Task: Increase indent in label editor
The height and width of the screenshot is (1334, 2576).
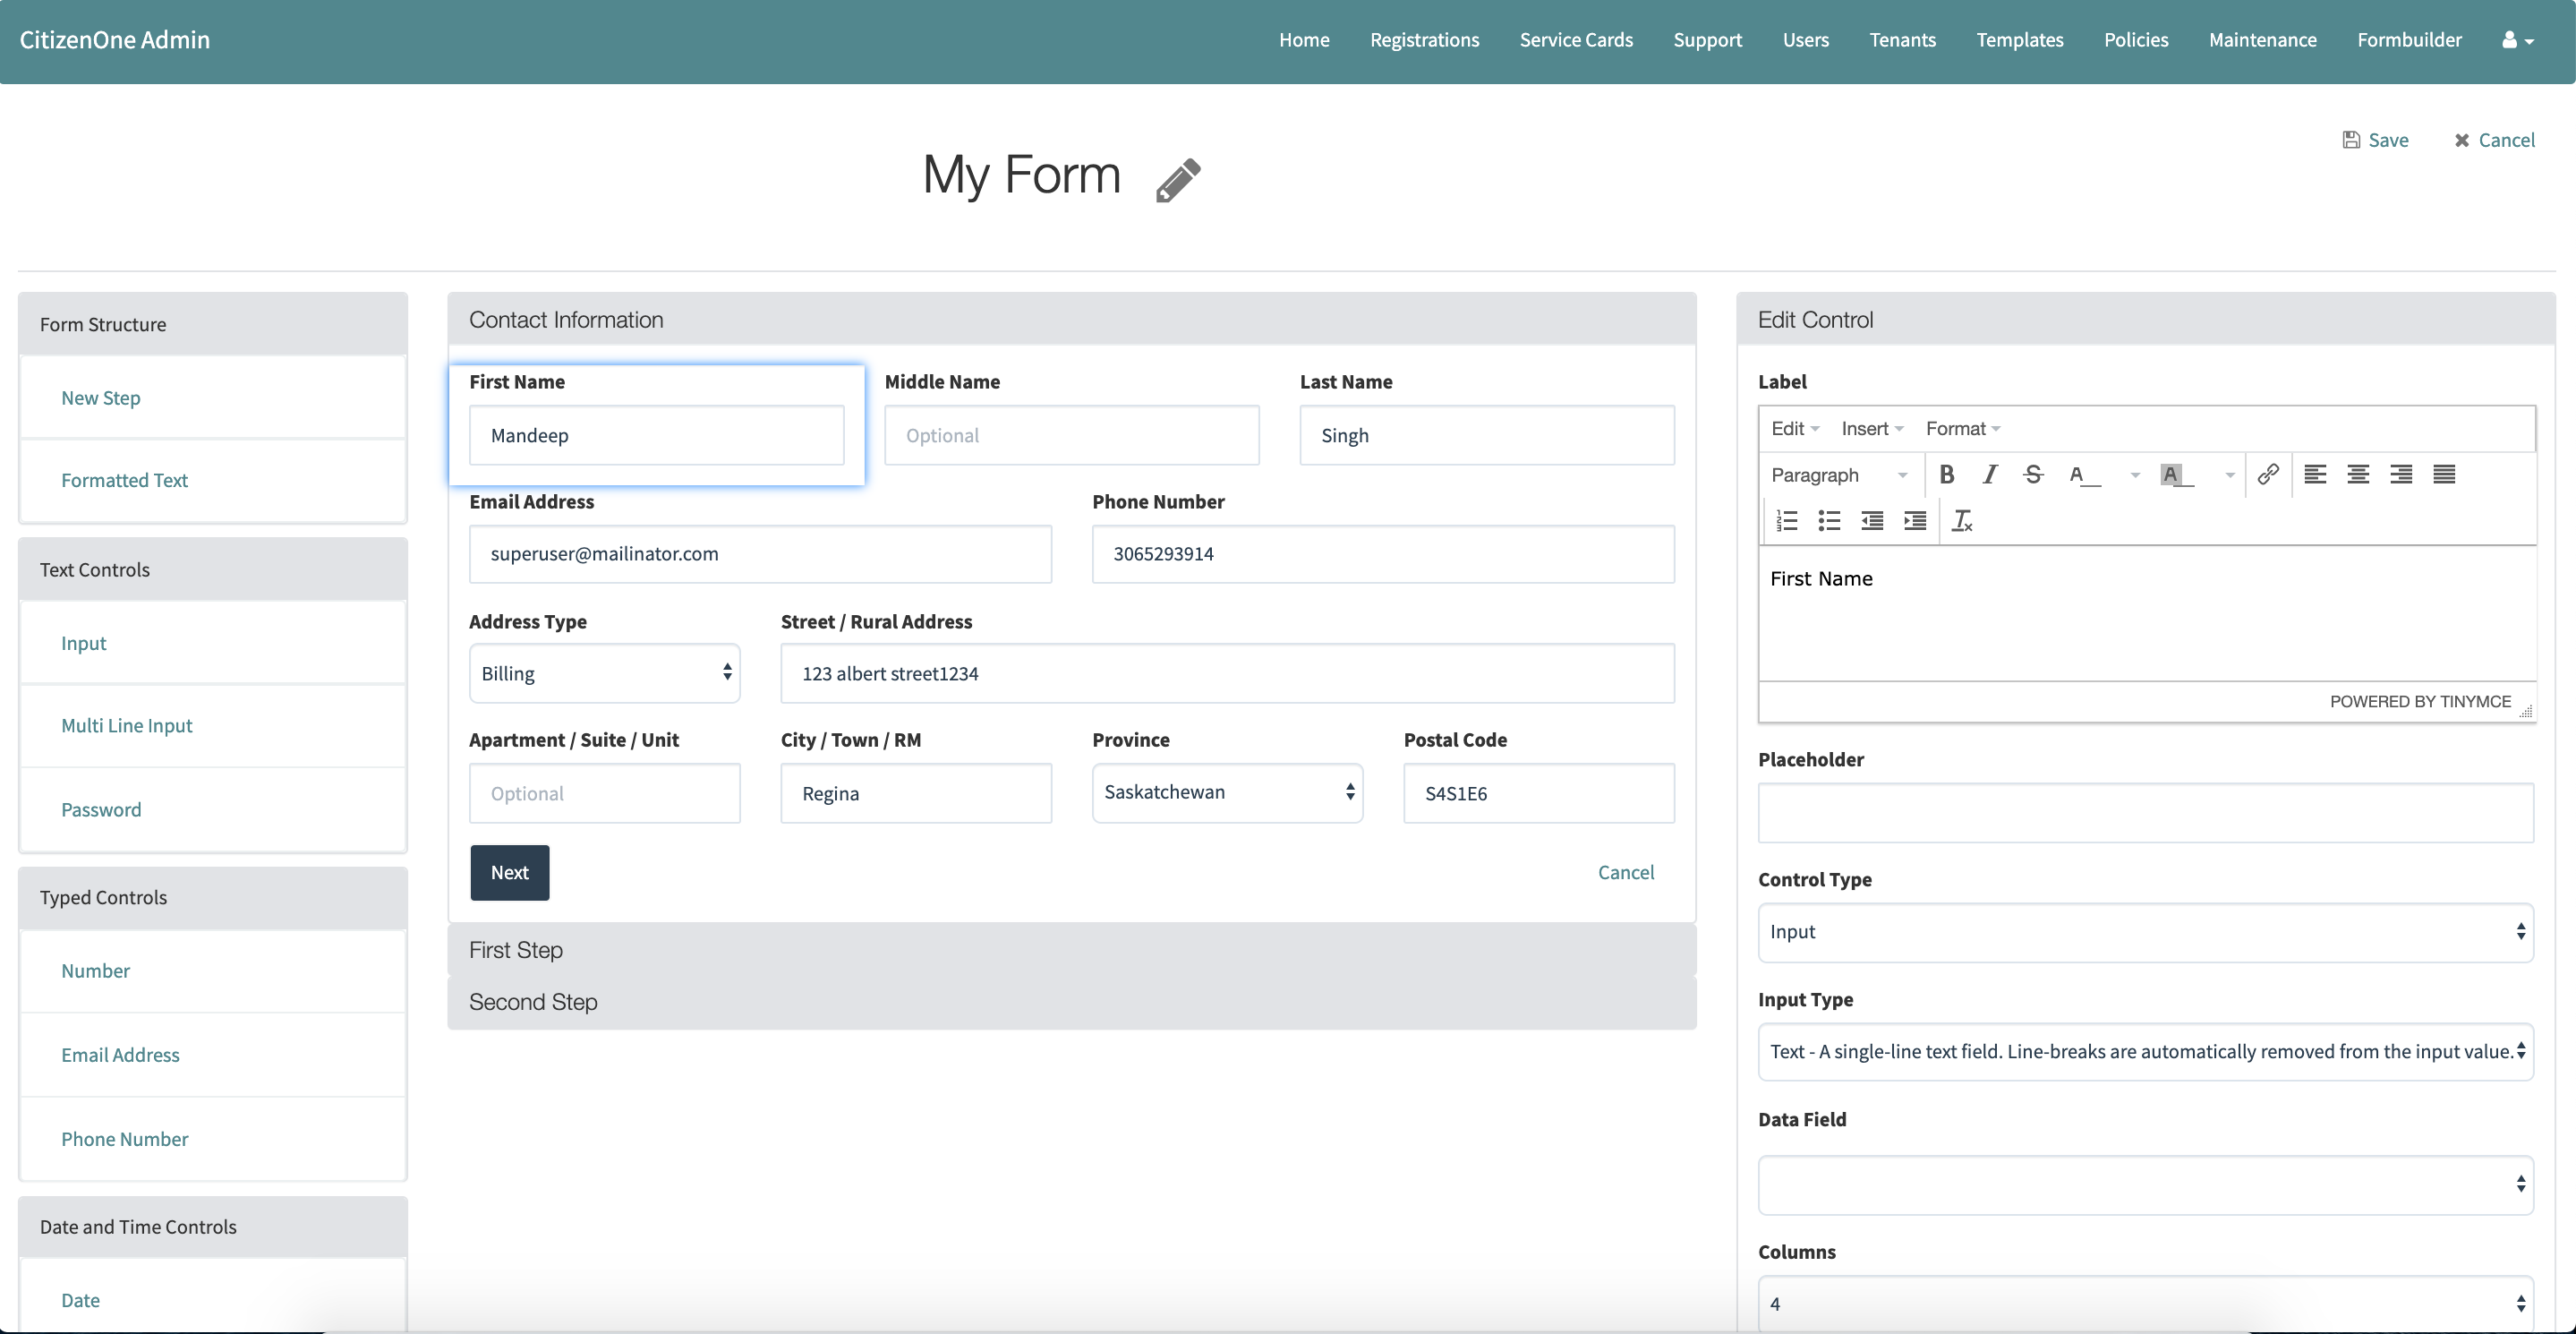Action: [1915, 521]
